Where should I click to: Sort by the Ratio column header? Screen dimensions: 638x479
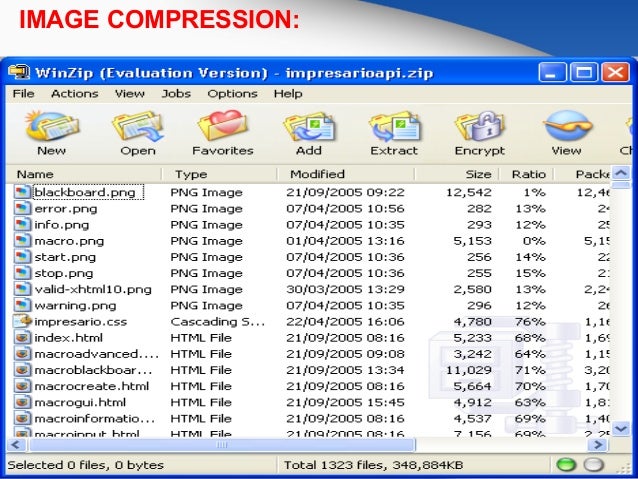(527, 174)
